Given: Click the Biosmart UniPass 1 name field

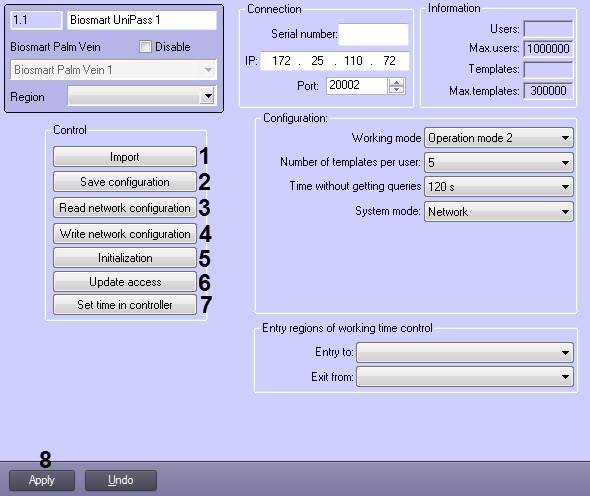Looking at the screenshot, I should (x=142, y=20).
